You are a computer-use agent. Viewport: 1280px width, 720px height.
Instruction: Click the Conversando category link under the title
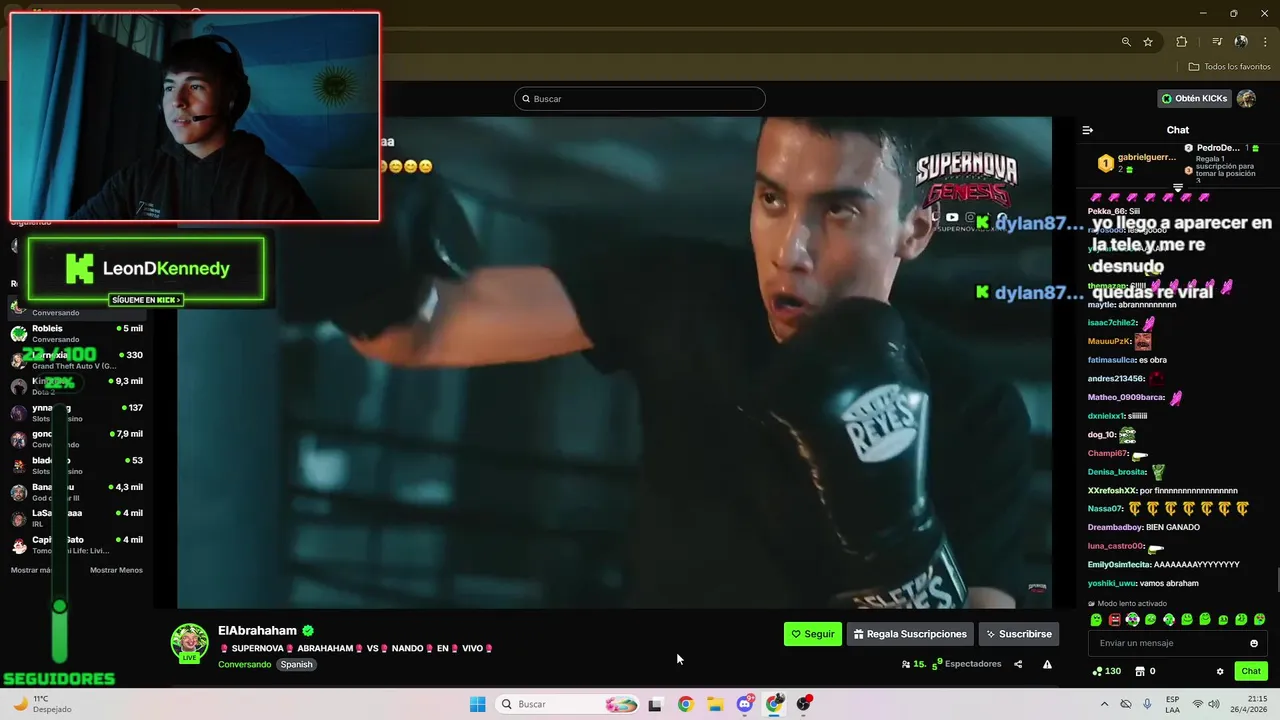click(244, 664)
